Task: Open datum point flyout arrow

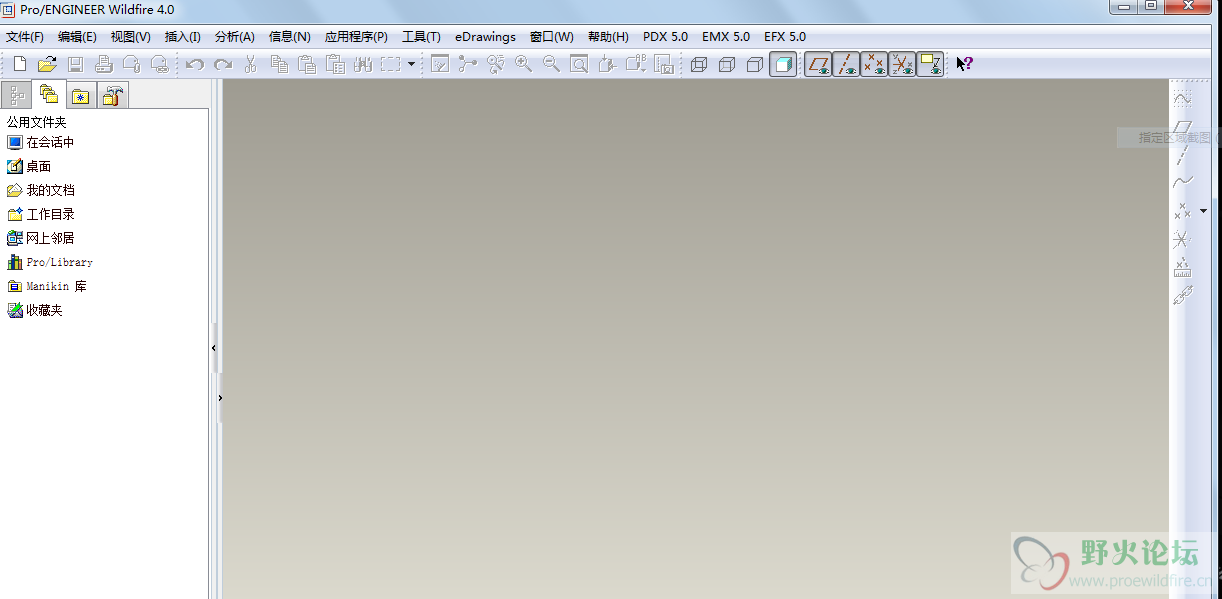Action: click(1204, 211)
